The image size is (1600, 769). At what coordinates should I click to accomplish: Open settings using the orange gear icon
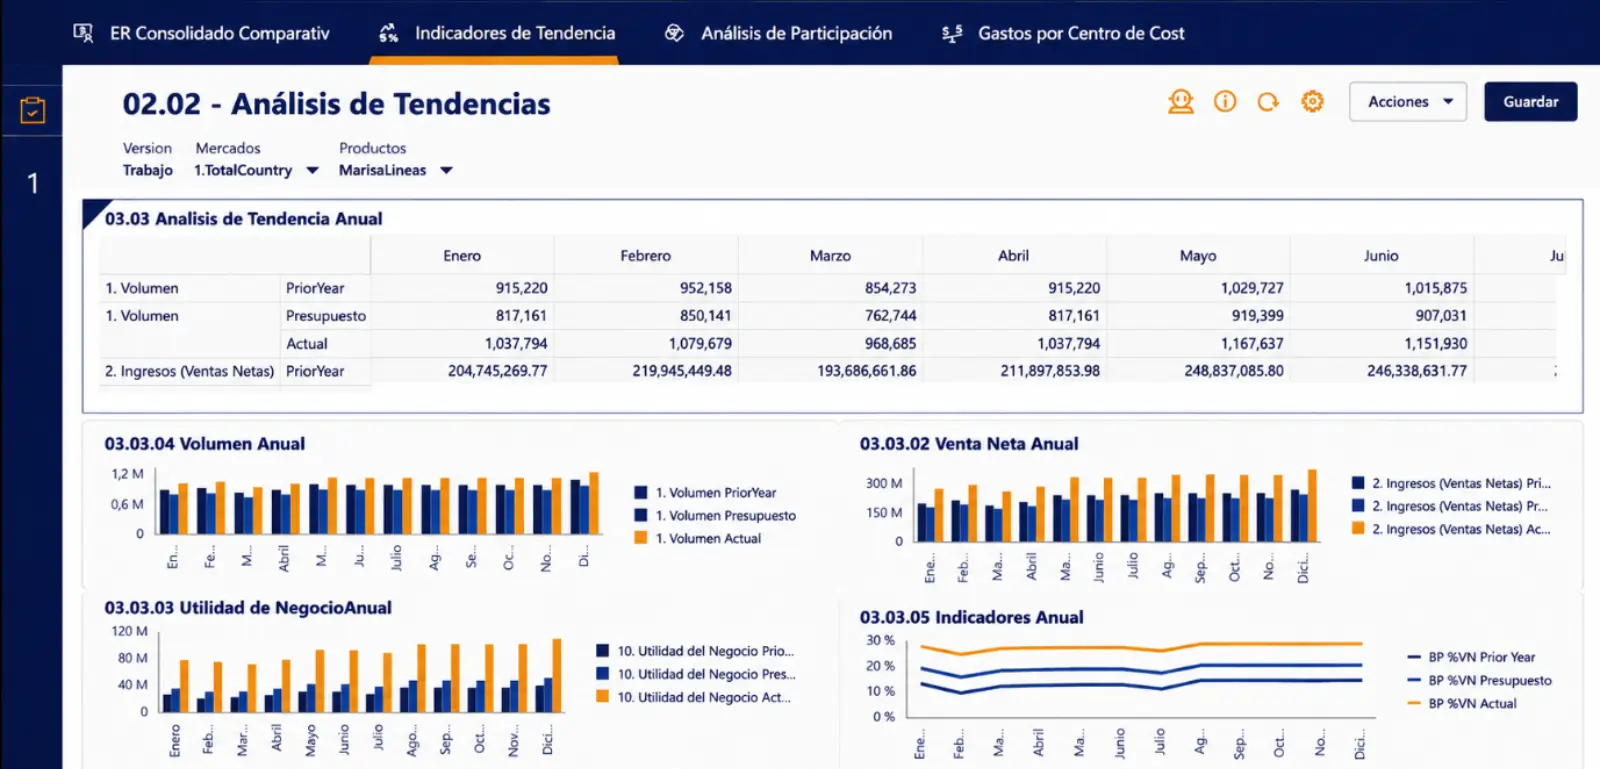click(1312, 102)
